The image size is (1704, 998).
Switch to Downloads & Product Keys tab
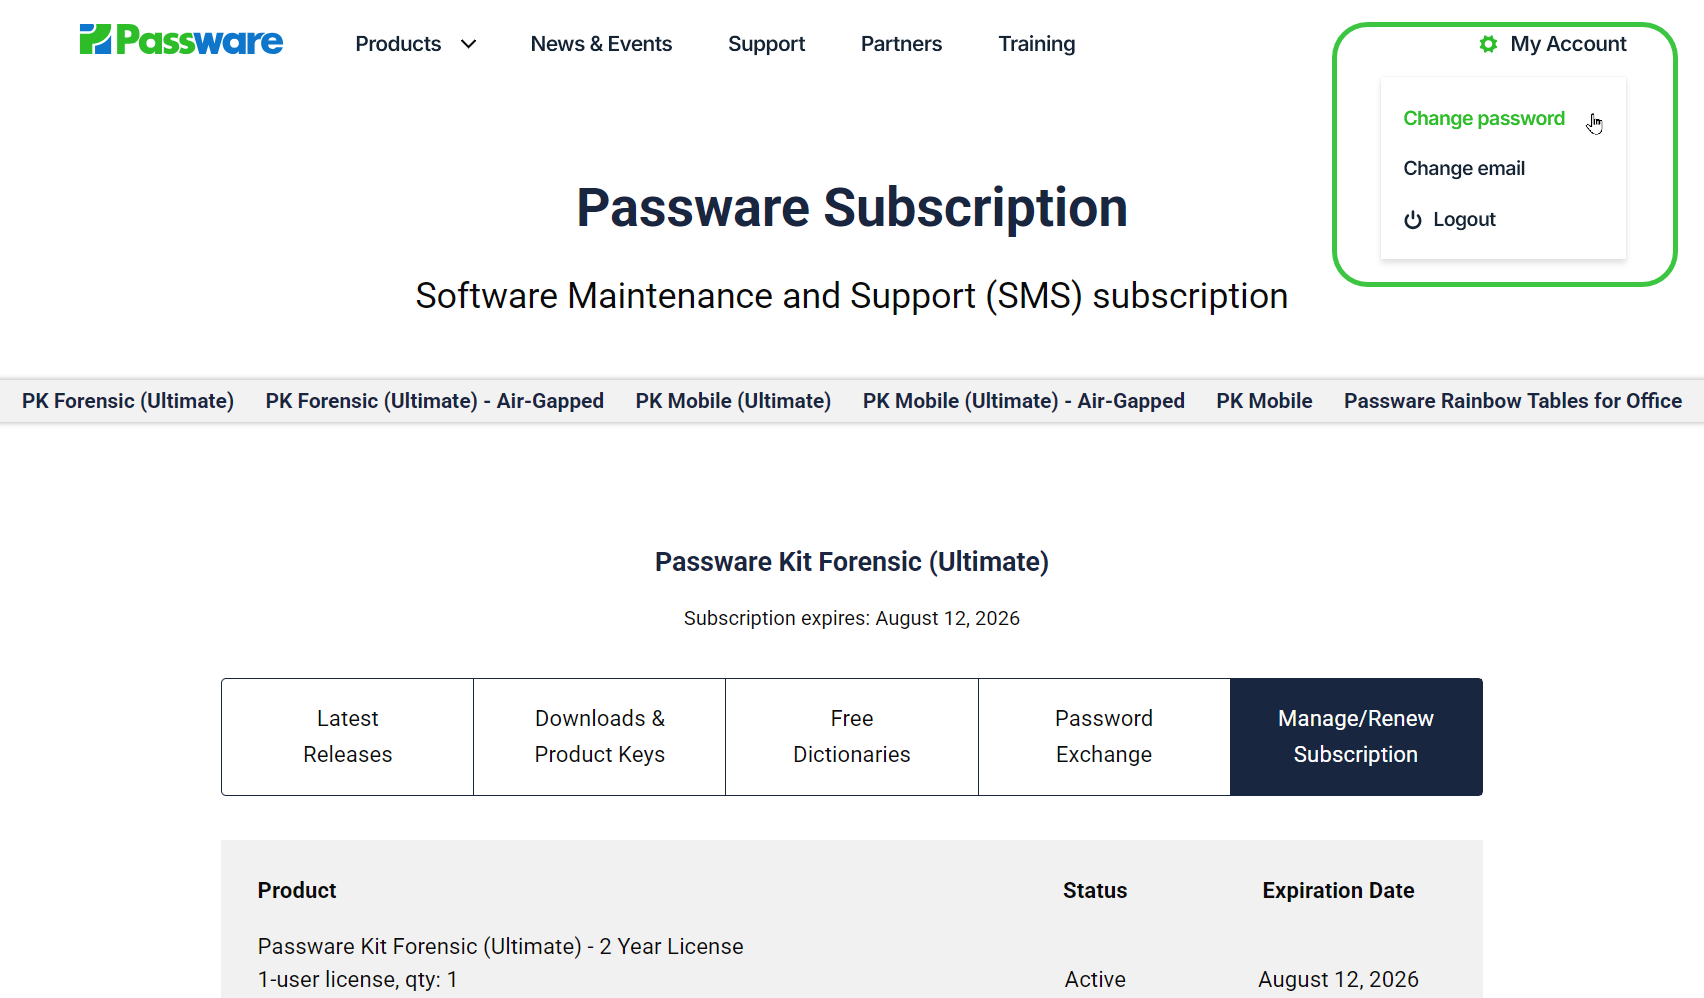tap(600, 737)
